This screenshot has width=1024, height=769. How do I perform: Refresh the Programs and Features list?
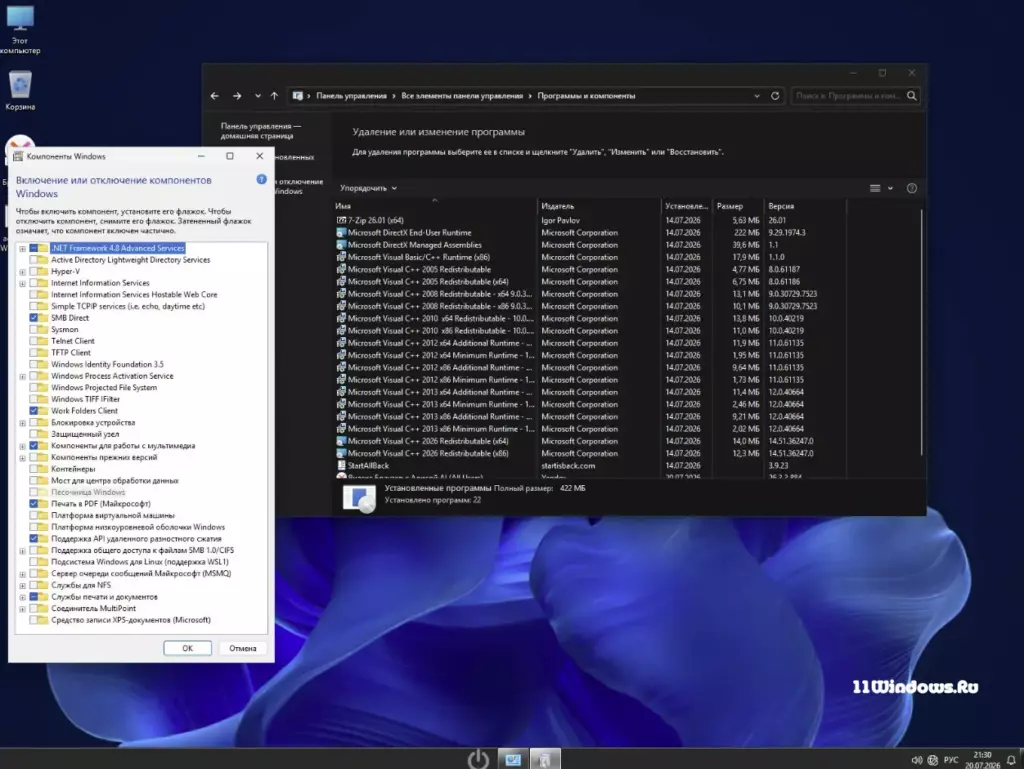[x=775, y=96]
